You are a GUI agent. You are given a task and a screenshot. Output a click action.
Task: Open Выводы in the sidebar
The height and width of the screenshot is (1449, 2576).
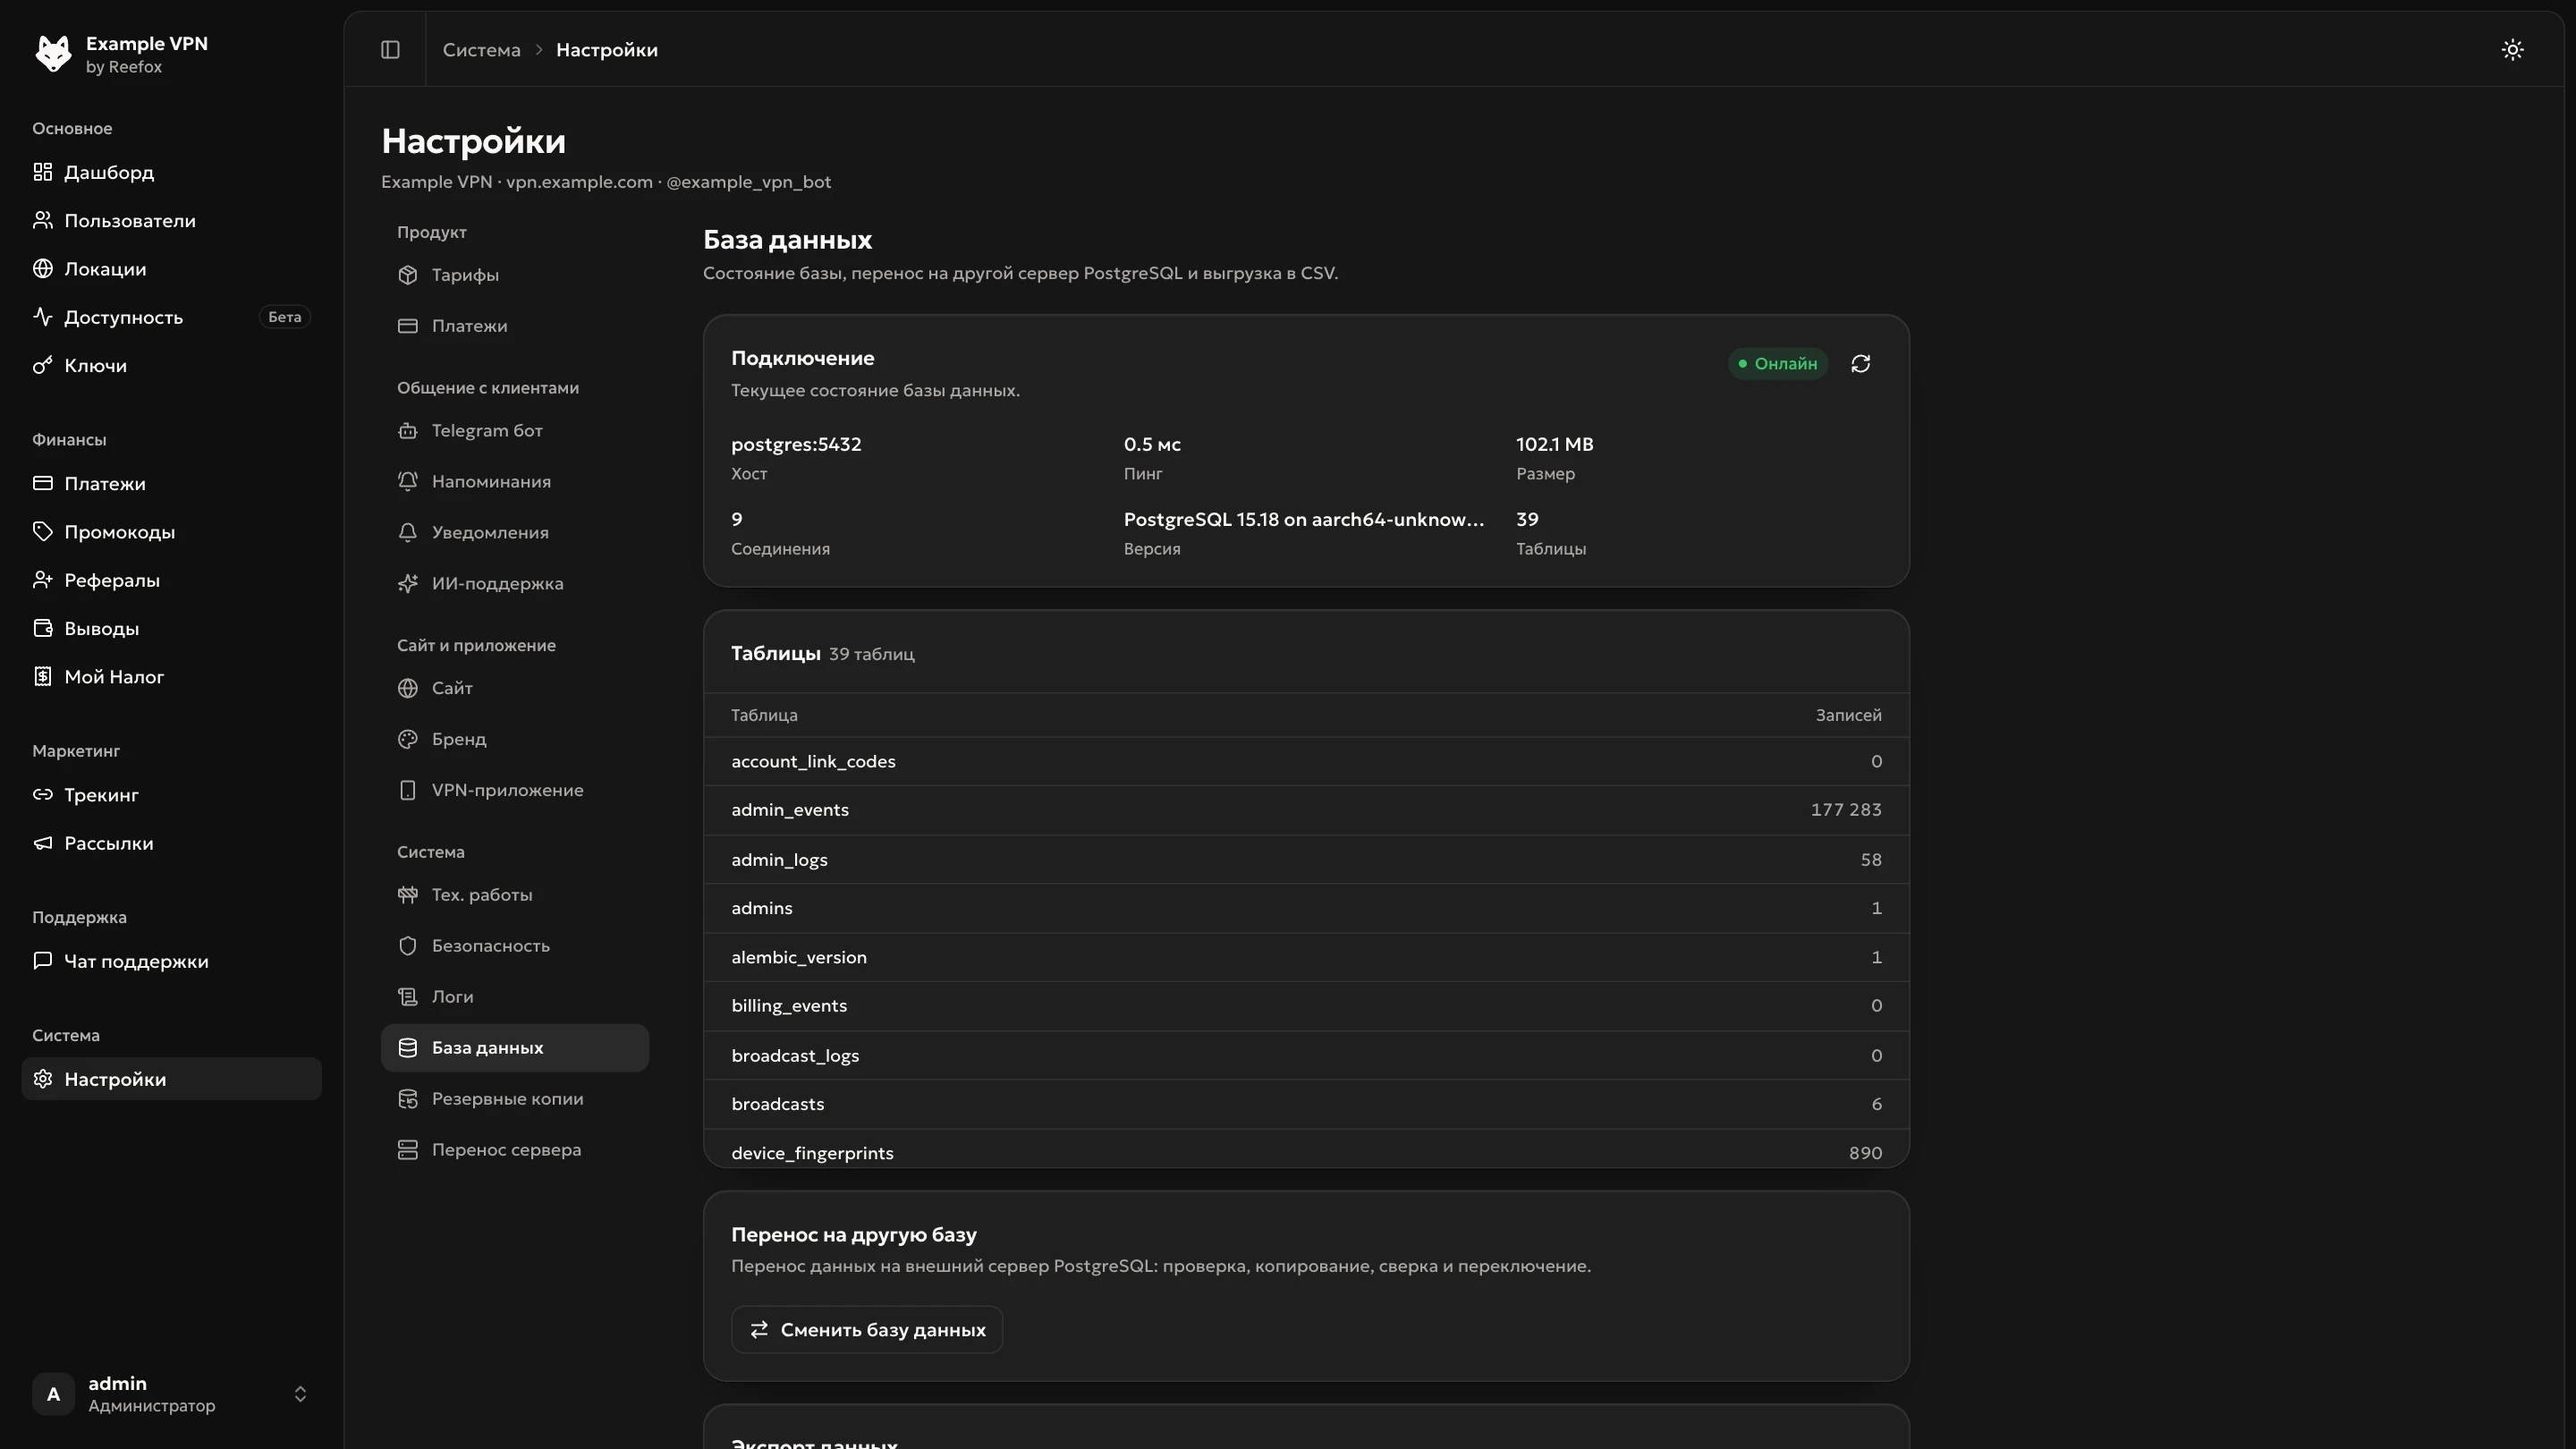coord(171,628)
